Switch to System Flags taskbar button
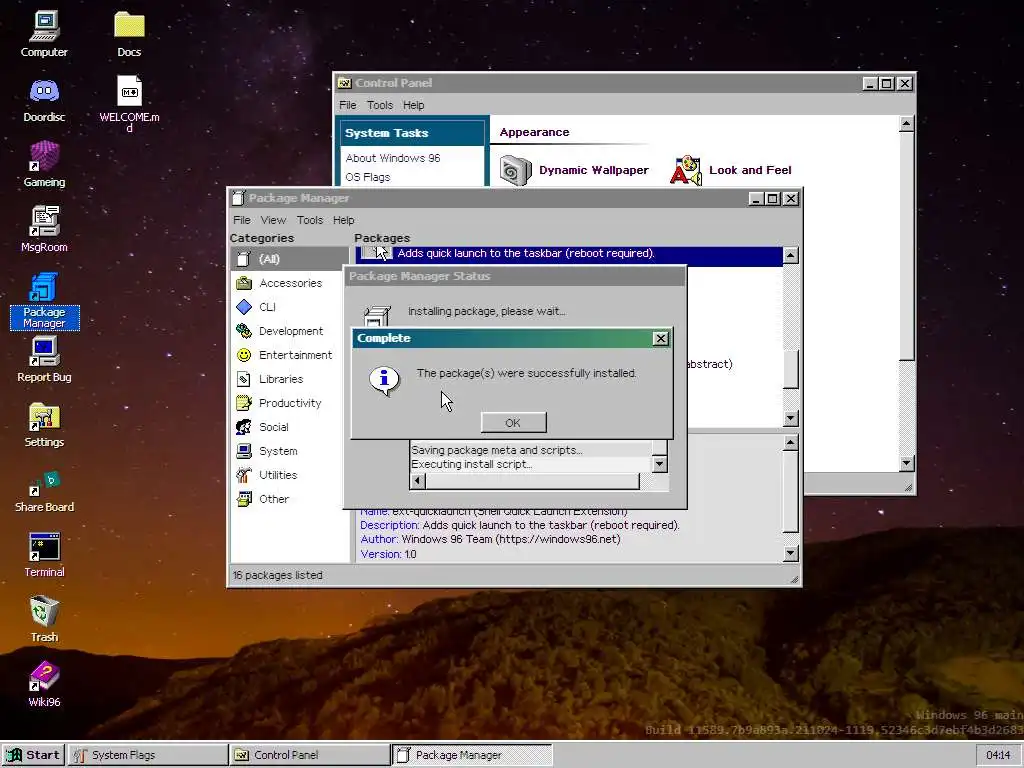 click(148, 755)
